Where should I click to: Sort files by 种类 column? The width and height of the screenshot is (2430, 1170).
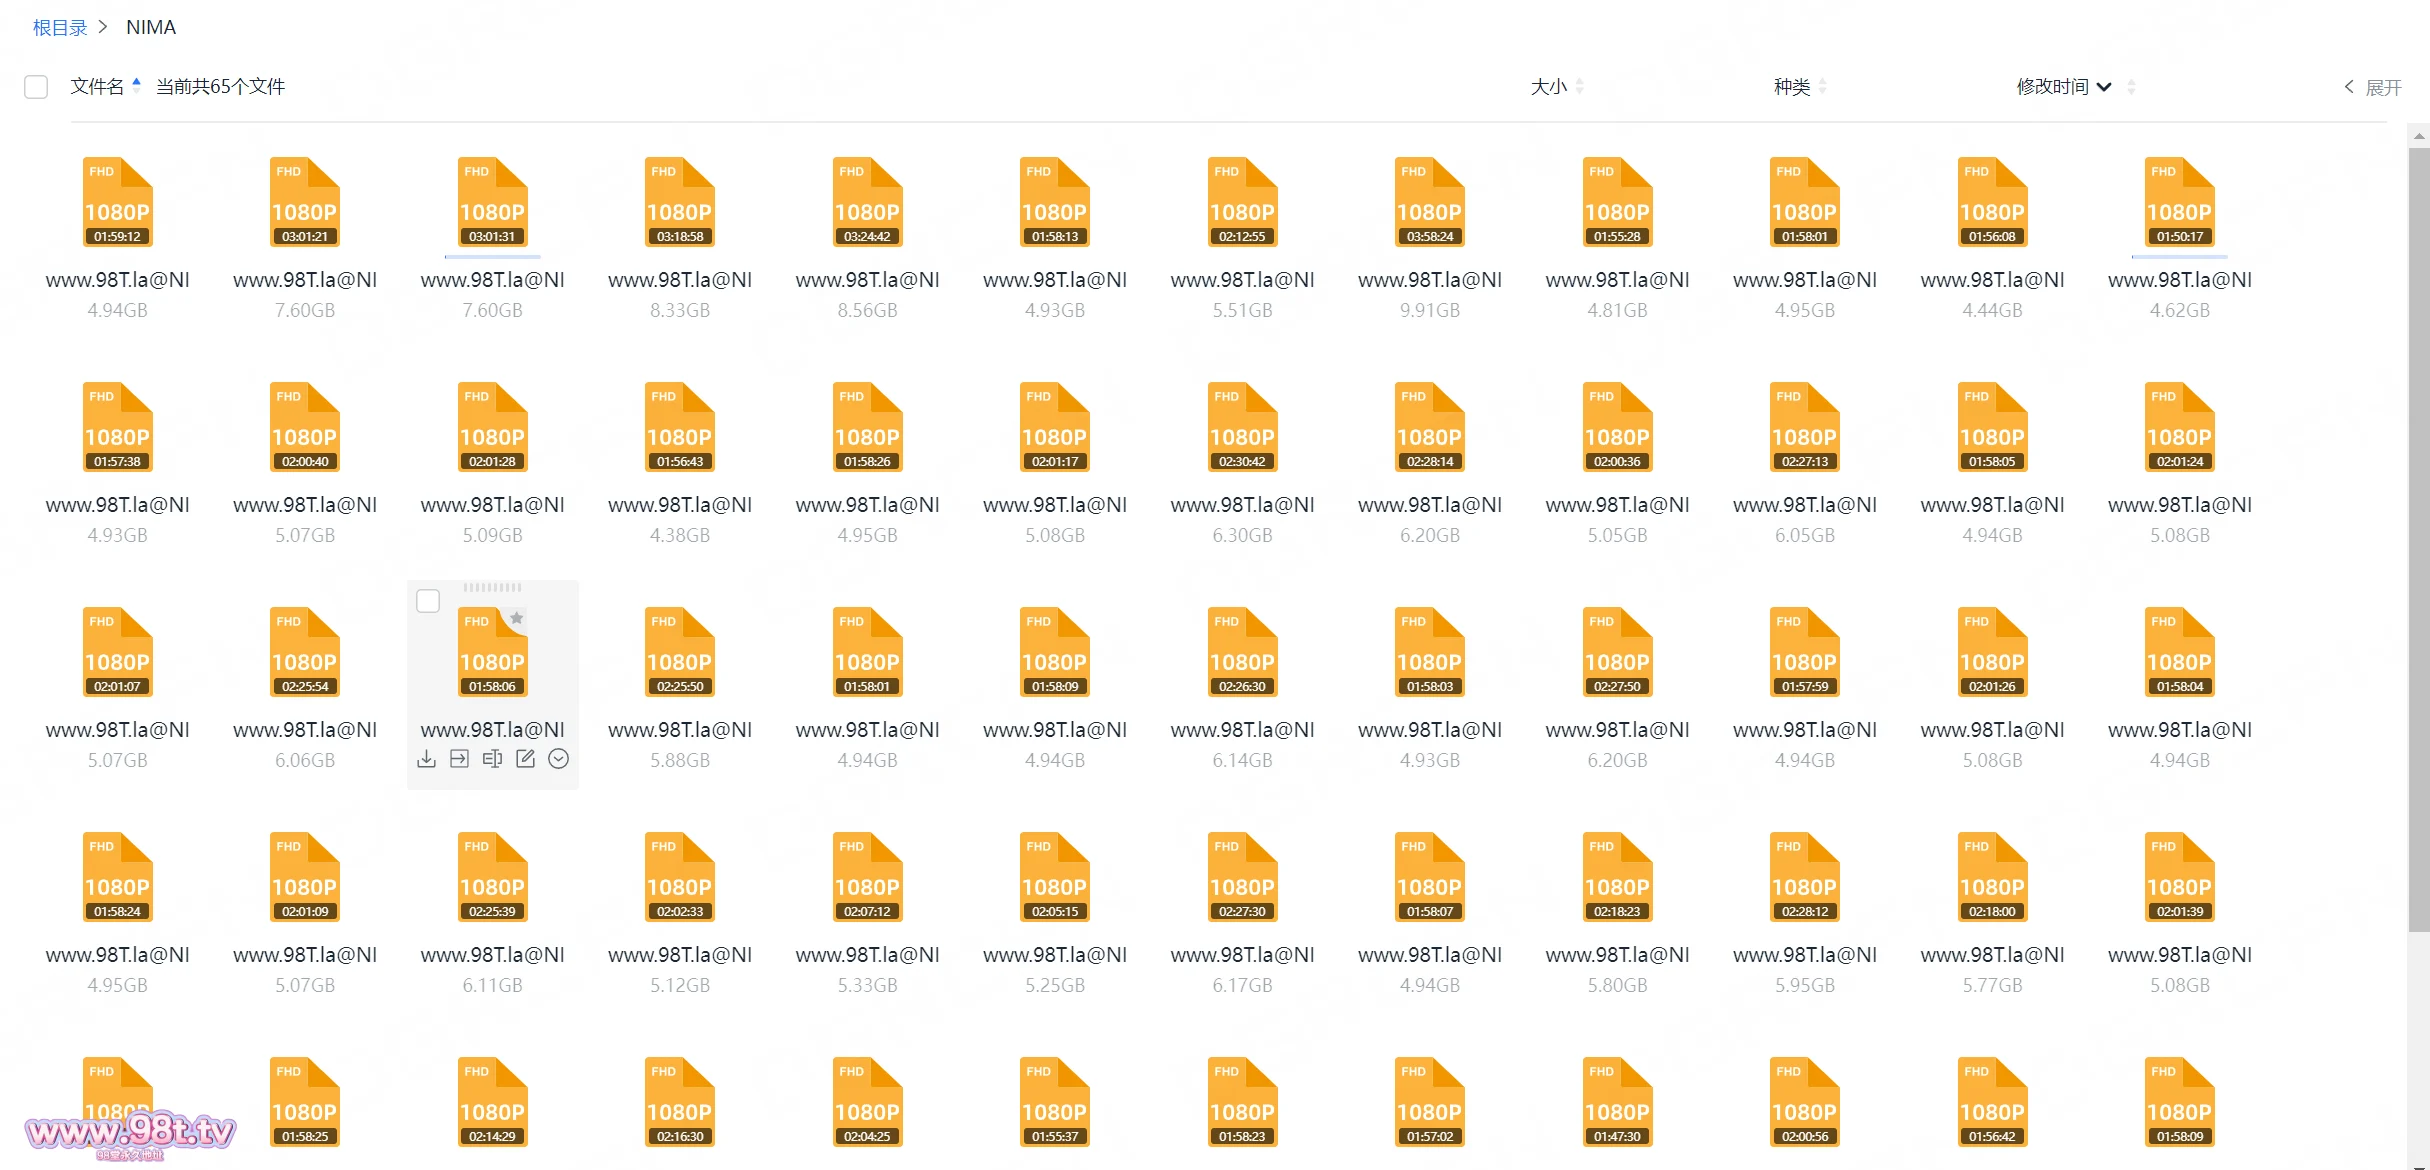coord(1791,87)
